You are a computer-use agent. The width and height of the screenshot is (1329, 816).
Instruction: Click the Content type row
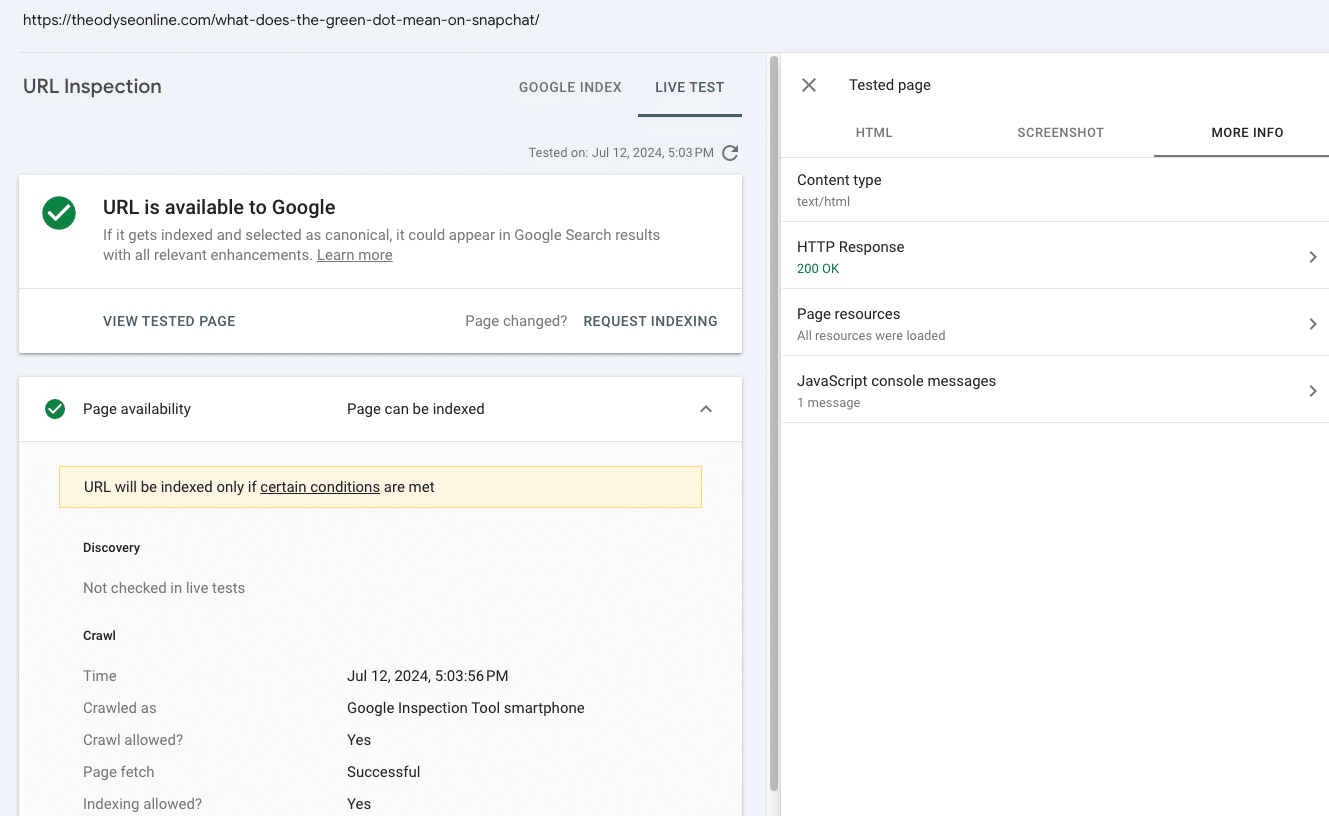click(x=1054, y=190)
